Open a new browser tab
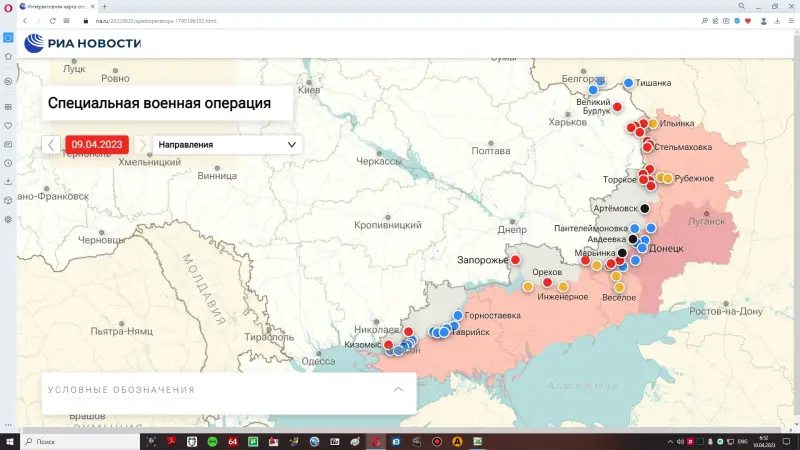This screenshot has height=450, width=800. coord(104,7)
